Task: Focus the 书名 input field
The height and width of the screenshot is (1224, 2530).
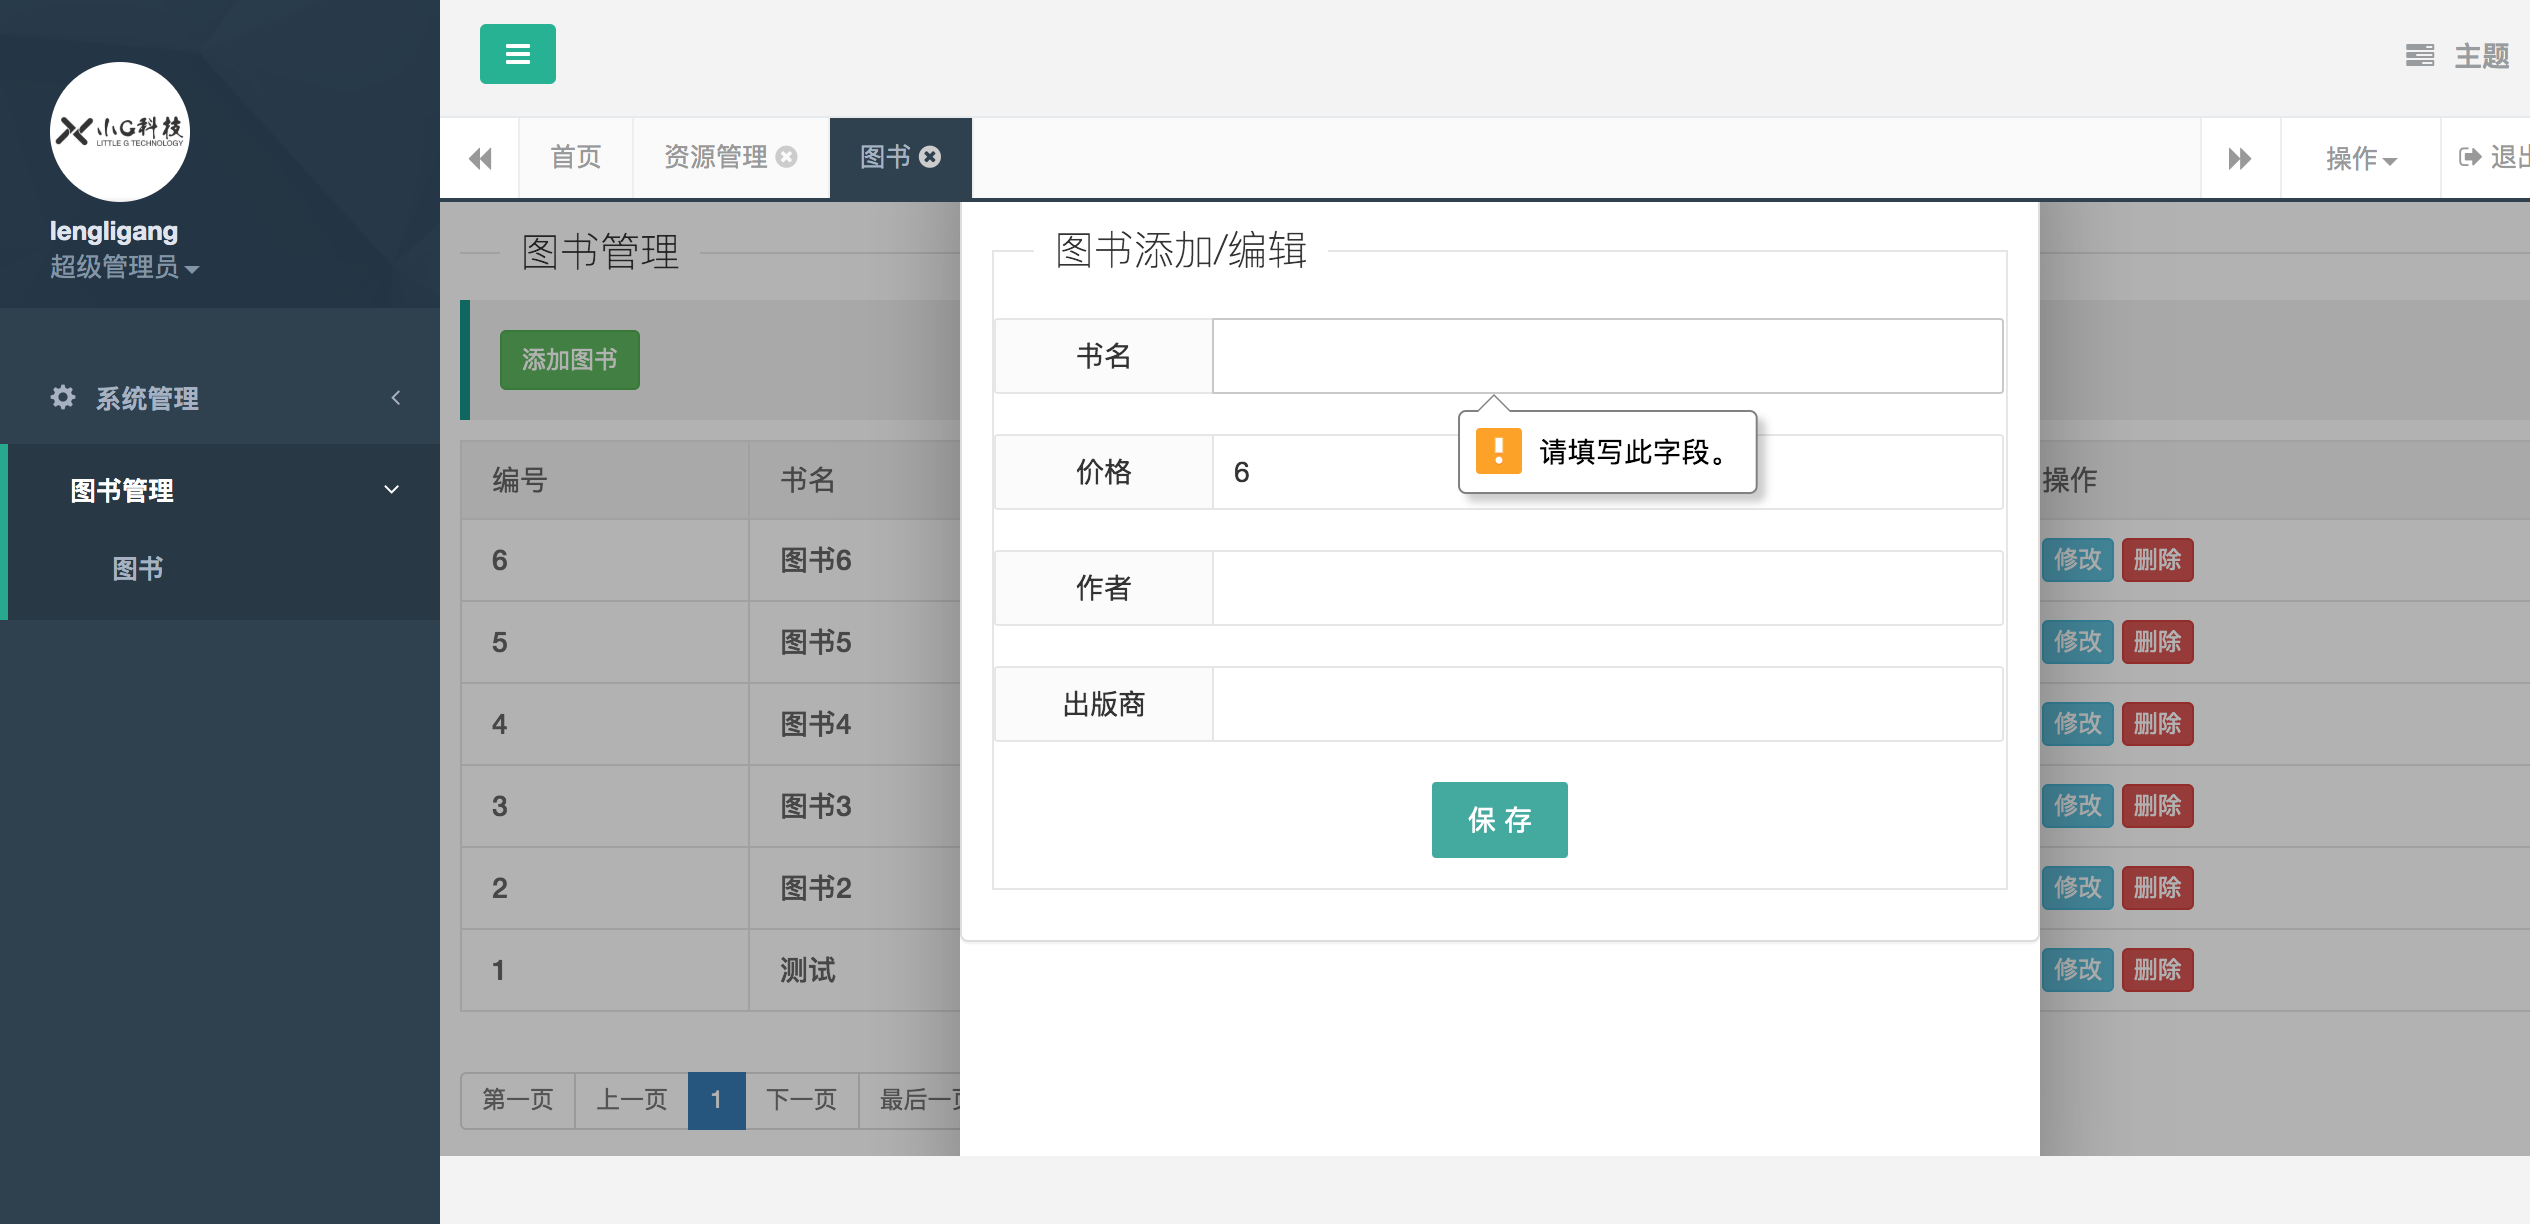Action: pos(1607,356)
